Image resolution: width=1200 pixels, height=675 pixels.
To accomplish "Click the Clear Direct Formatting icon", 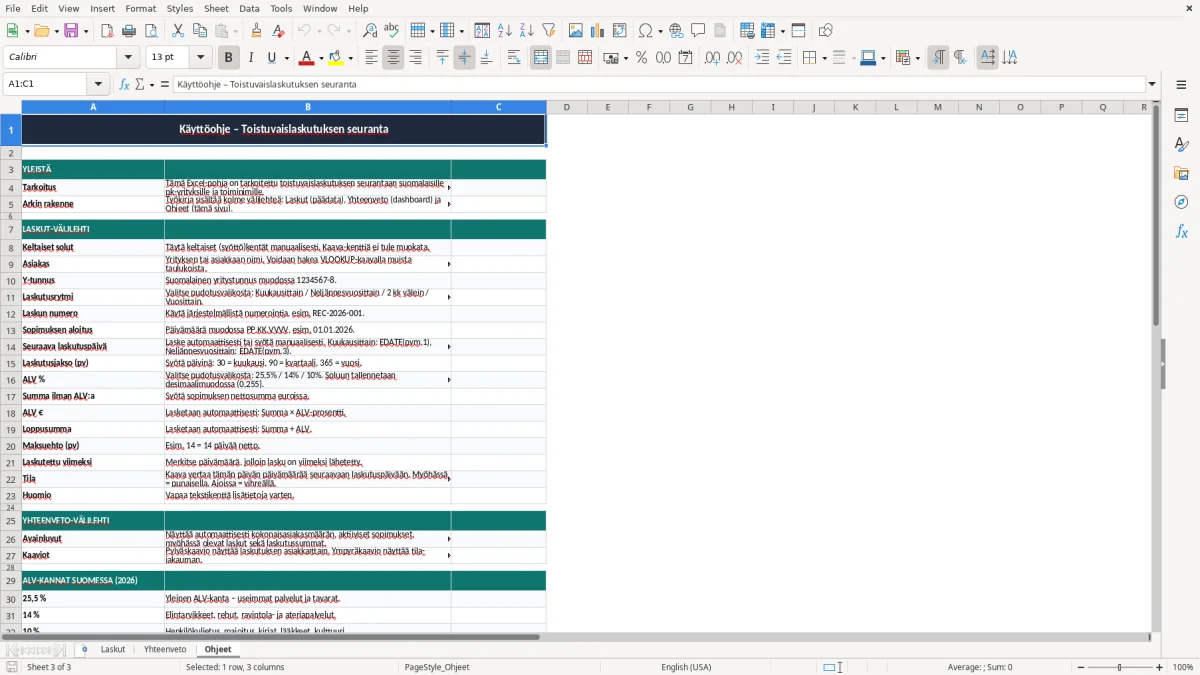I will (x=279, y=31).
